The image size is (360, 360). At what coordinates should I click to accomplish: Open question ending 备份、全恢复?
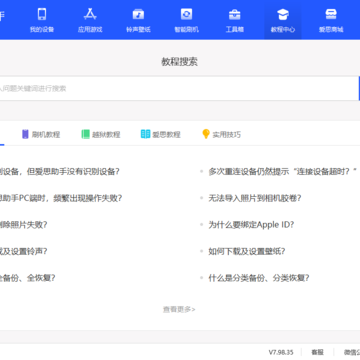pyautogui.click(x=27, y=278)
